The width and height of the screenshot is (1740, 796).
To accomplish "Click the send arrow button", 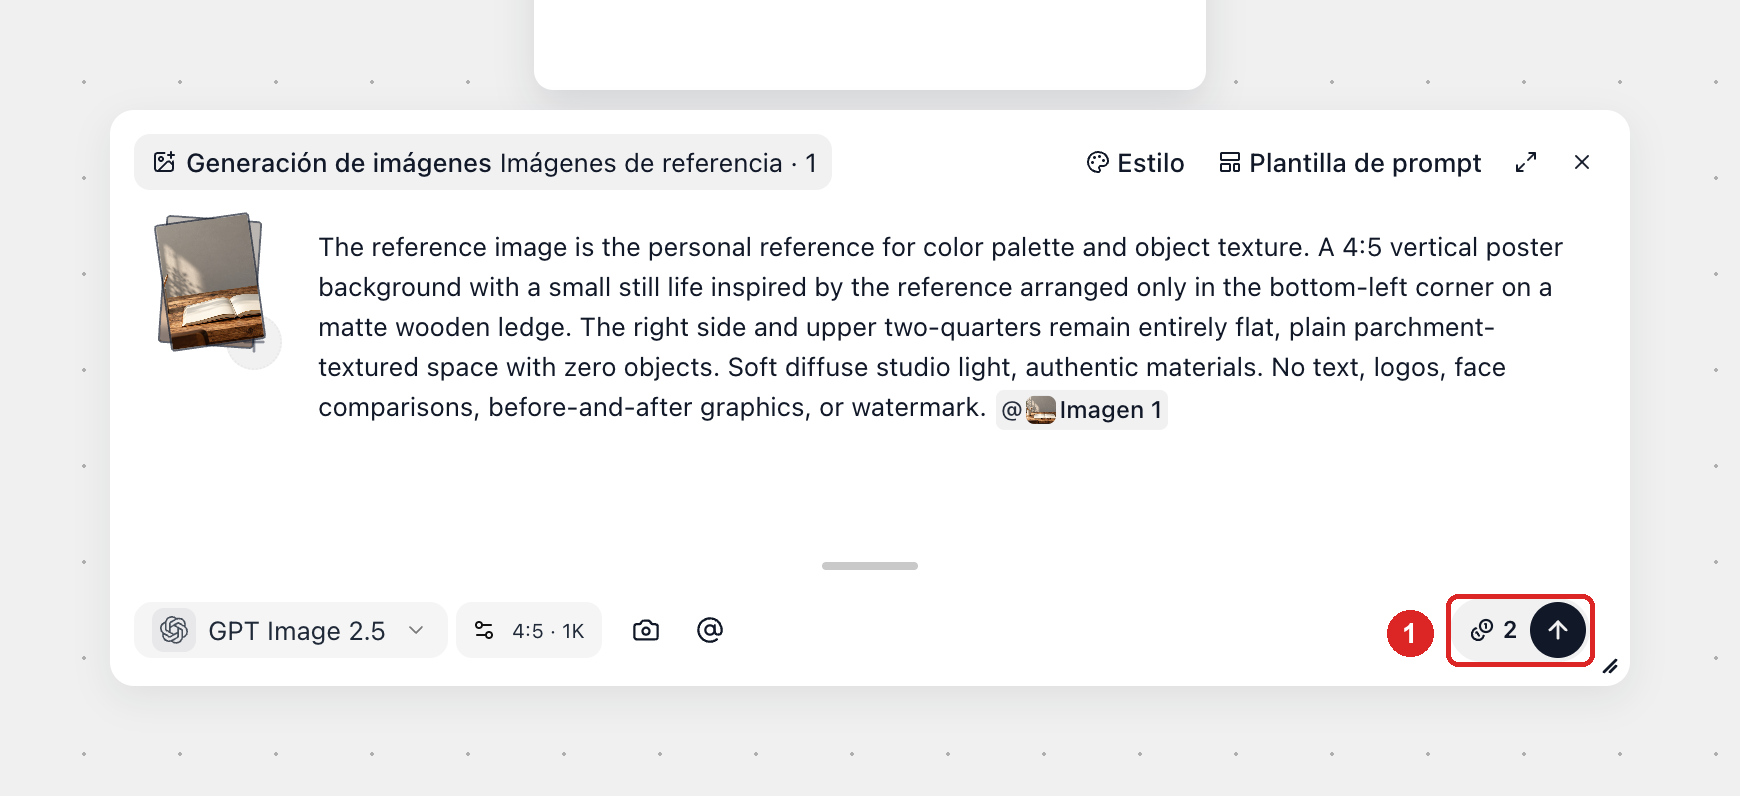I will pos(1557,630).
